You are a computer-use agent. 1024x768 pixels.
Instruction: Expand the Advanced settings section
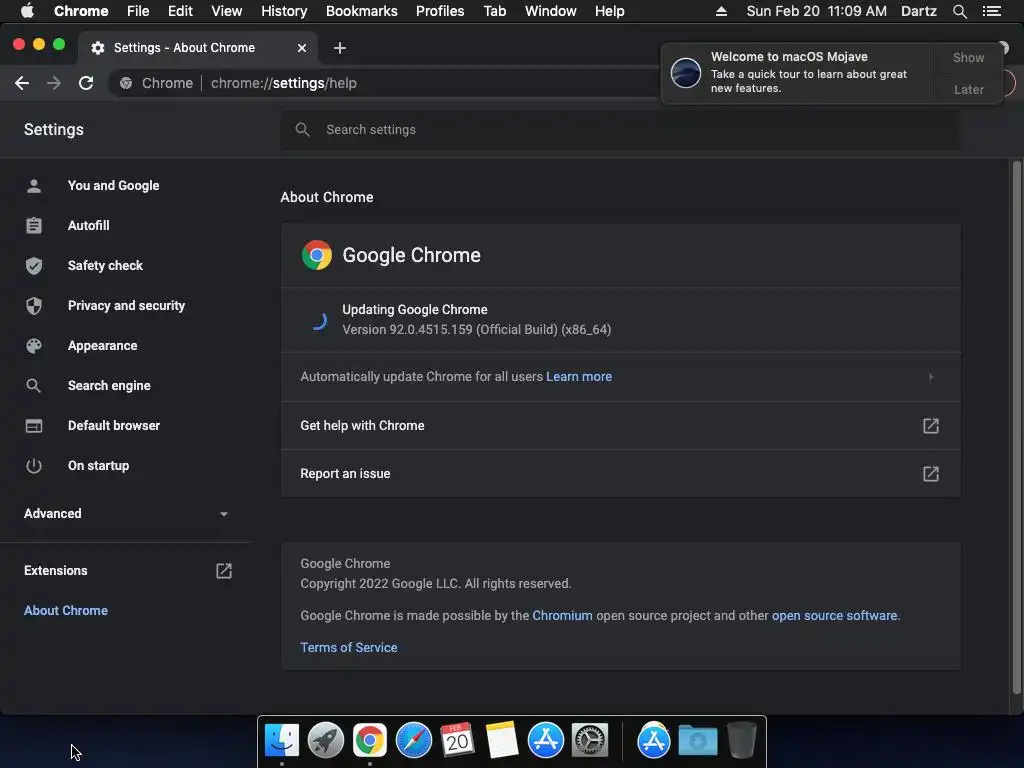[126, 514]
